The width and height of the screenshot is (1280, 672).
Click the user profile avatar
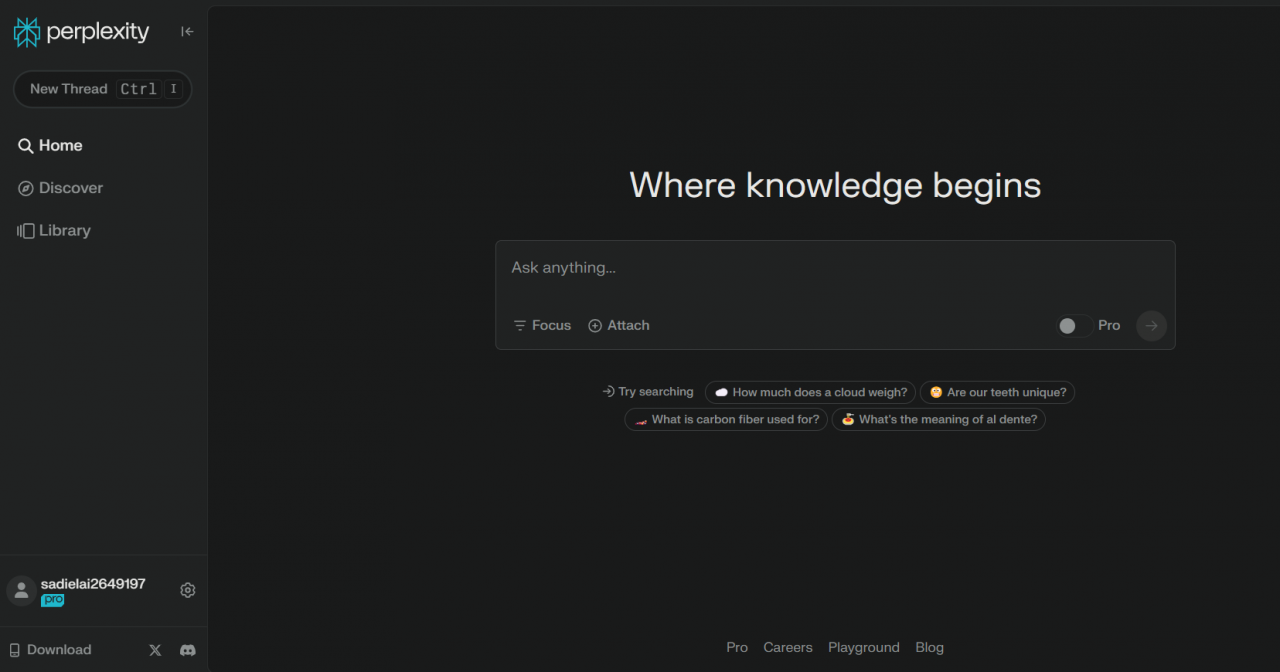point(22,591)
